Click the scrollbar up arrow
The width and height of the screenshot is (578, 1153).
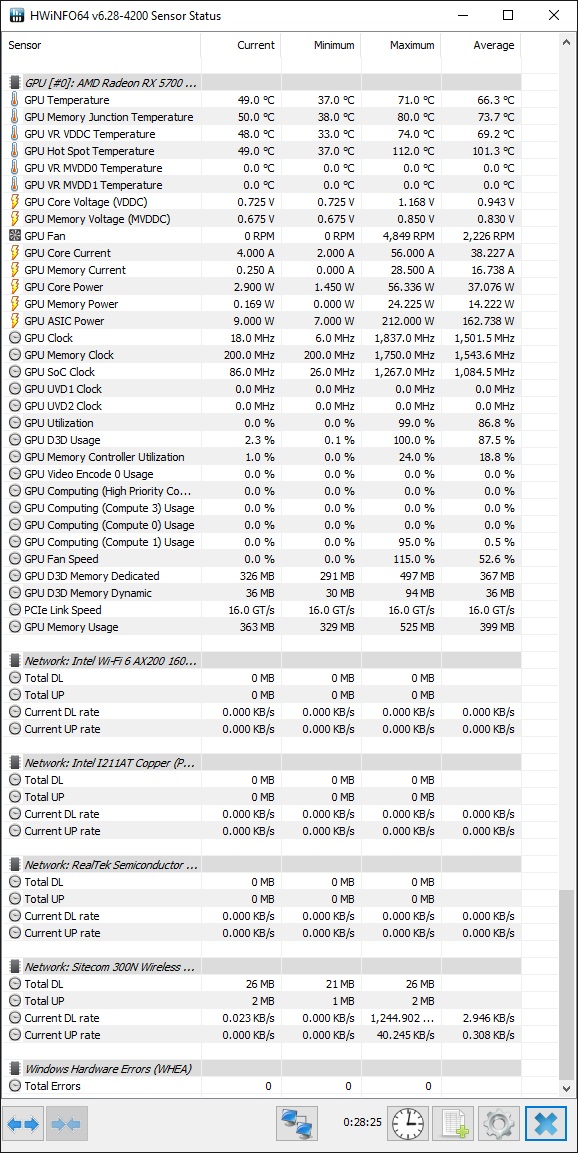click(x=566, y=43)
